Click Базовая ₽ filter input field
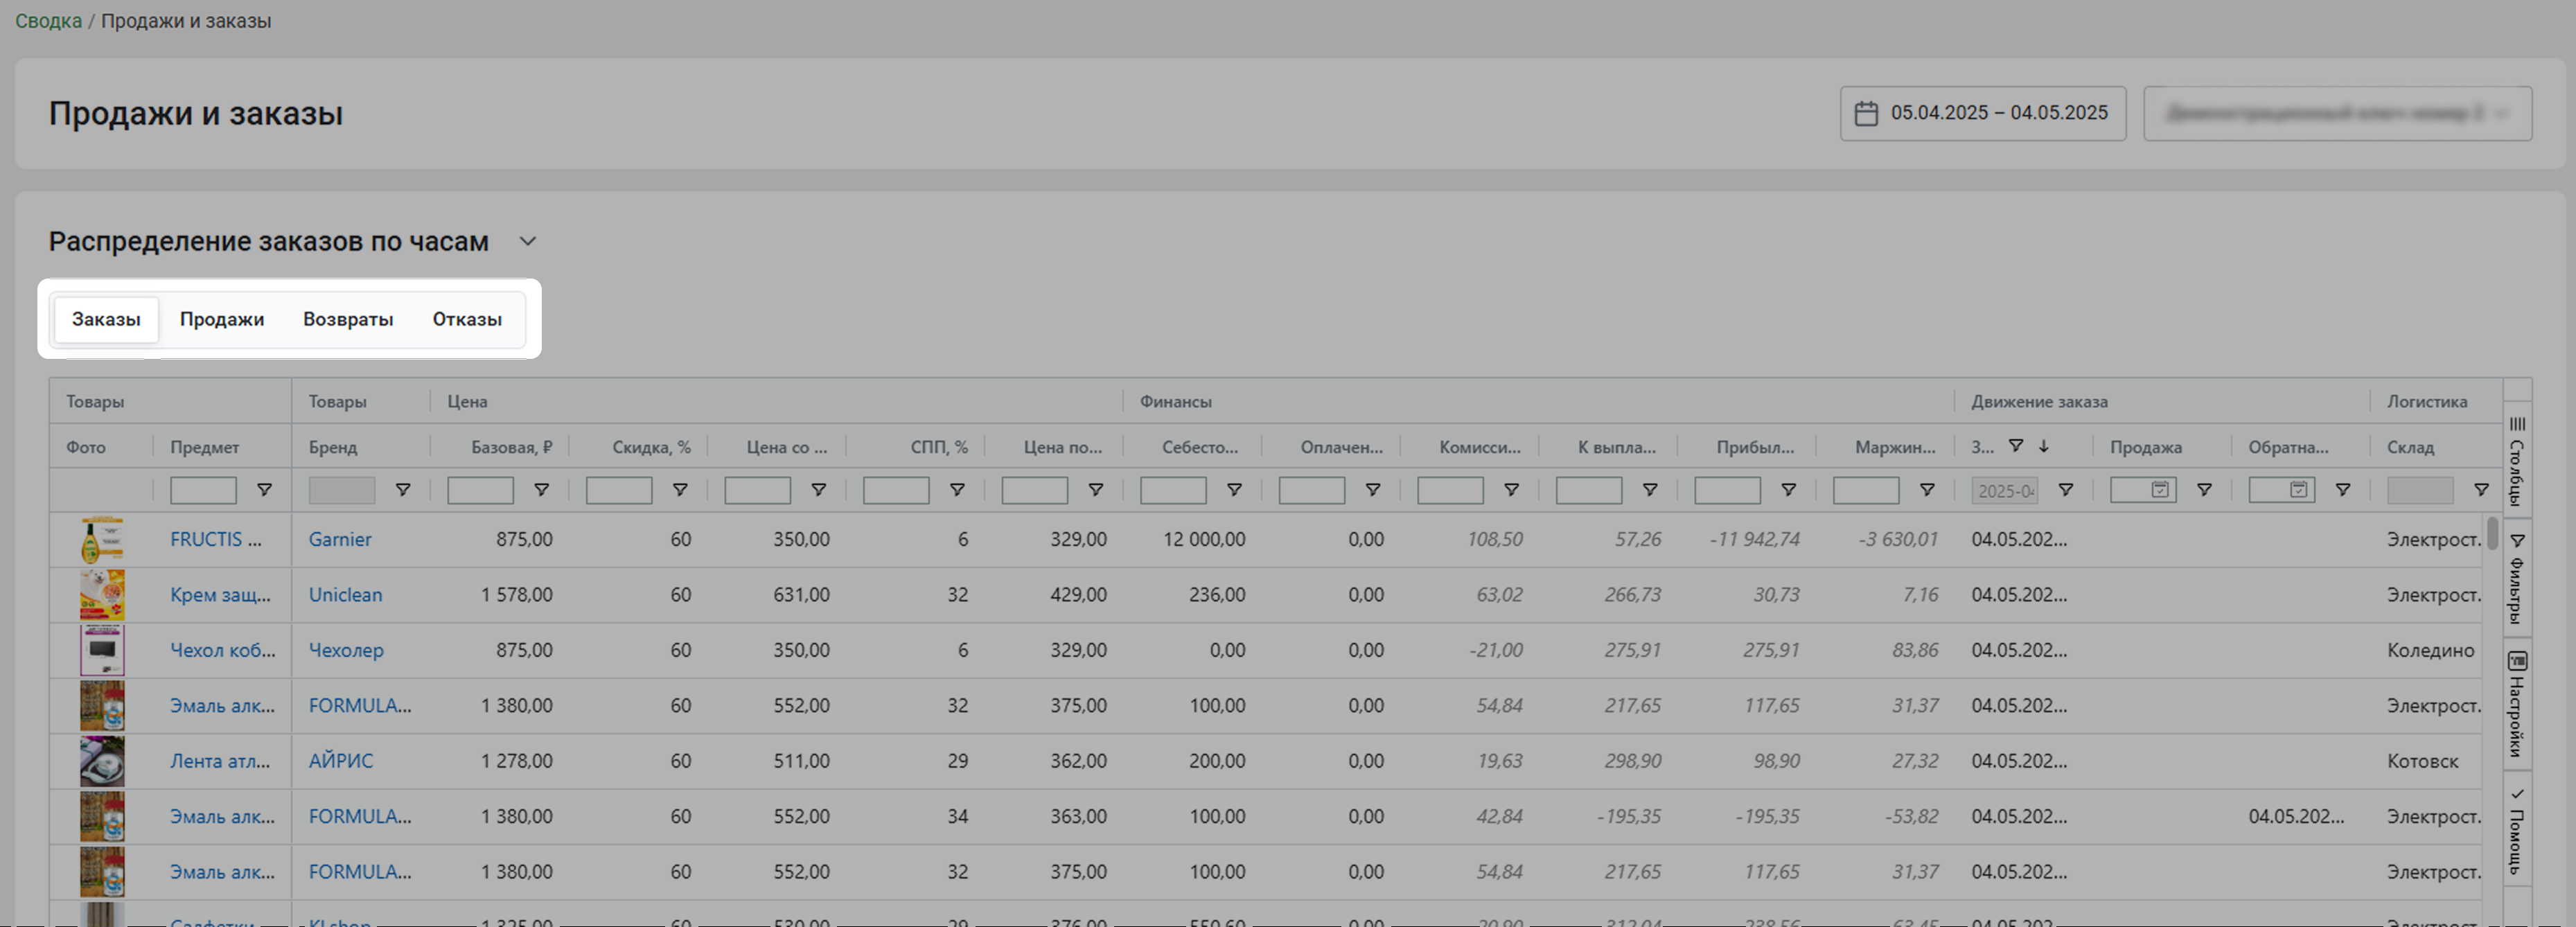Viewport: 2576px width, 927px height. point(480,490)
